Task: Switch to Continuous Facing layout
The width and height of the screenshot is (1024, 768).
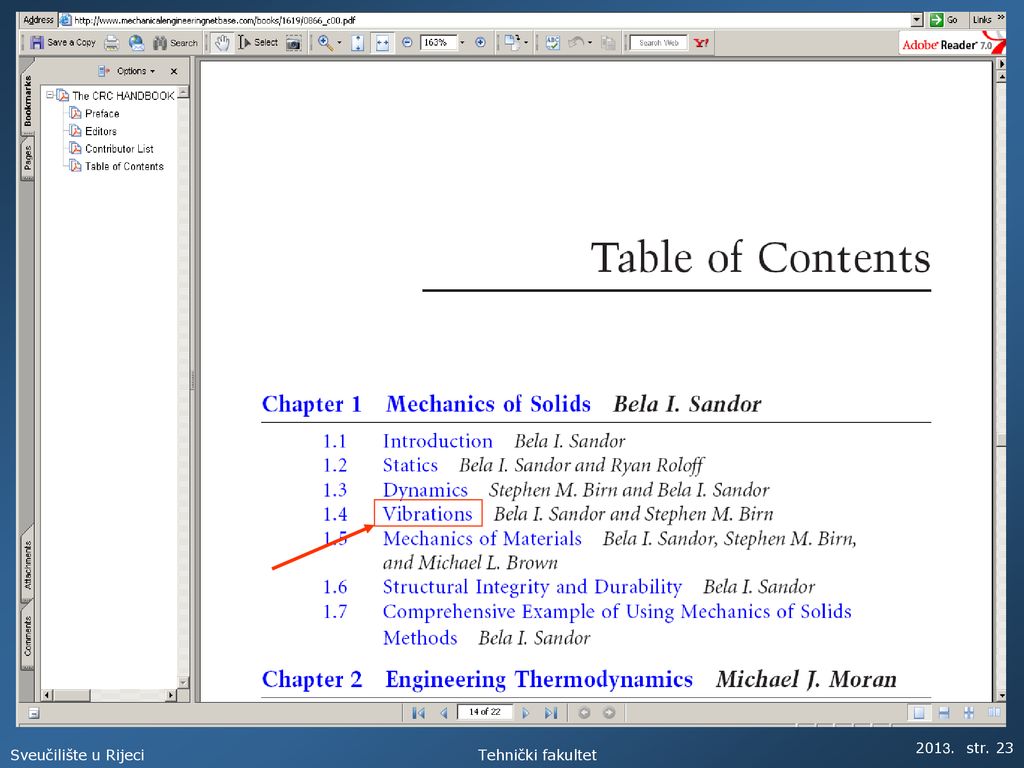Action: click(968, 713)
